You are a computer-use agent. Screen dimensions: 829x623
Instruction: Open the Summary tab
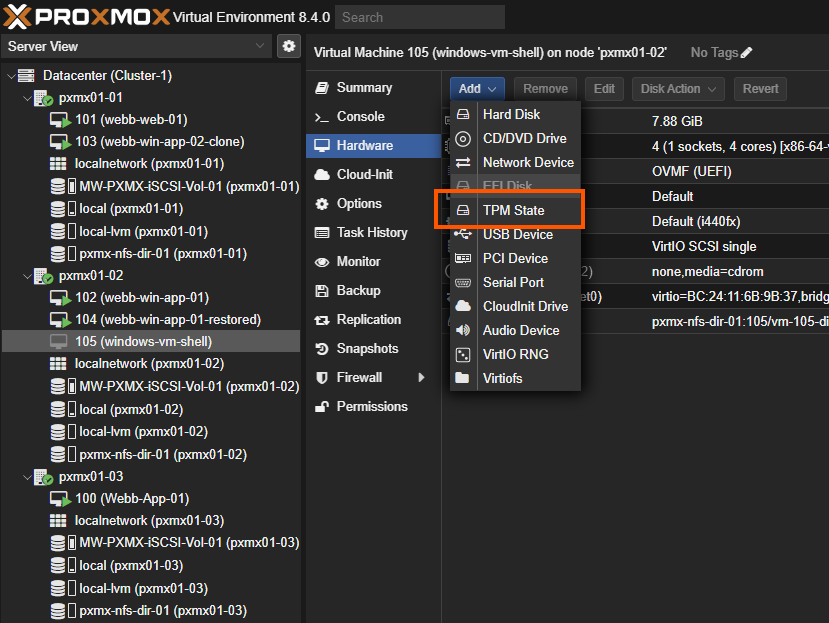pos(373,87)
